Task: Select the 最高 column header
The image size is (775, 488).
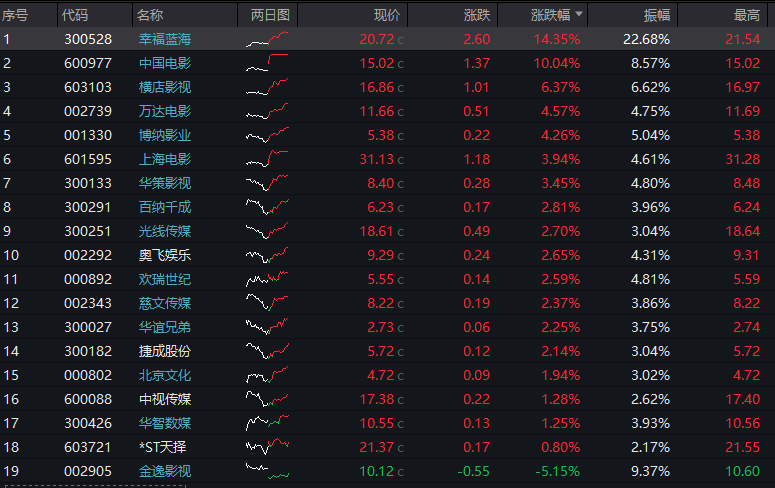Action: (746, 15)
